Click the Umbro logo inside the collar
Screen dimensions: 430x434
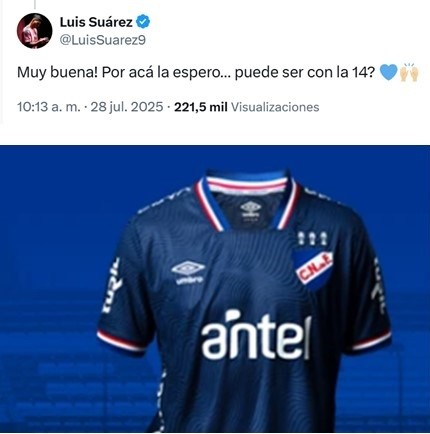point(251,210)
